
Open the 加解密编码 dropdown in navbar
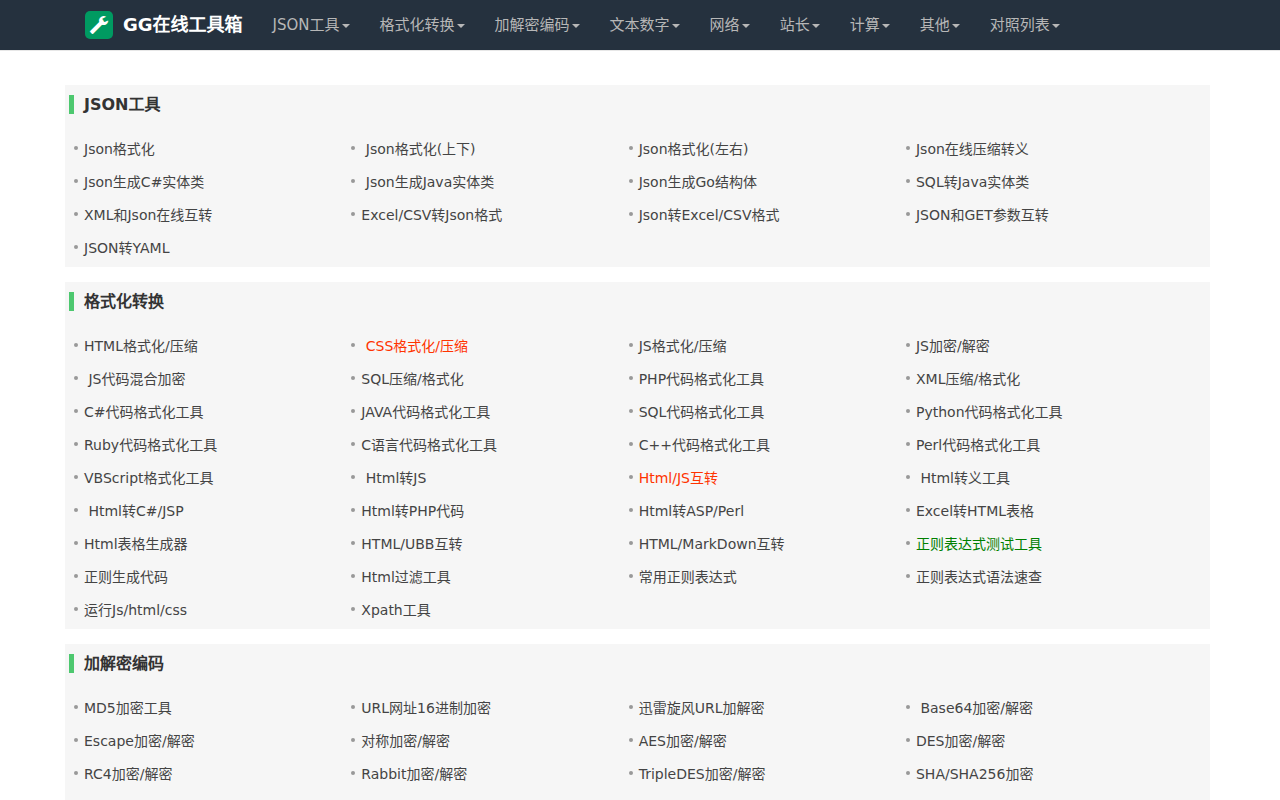tap(536, 25)
